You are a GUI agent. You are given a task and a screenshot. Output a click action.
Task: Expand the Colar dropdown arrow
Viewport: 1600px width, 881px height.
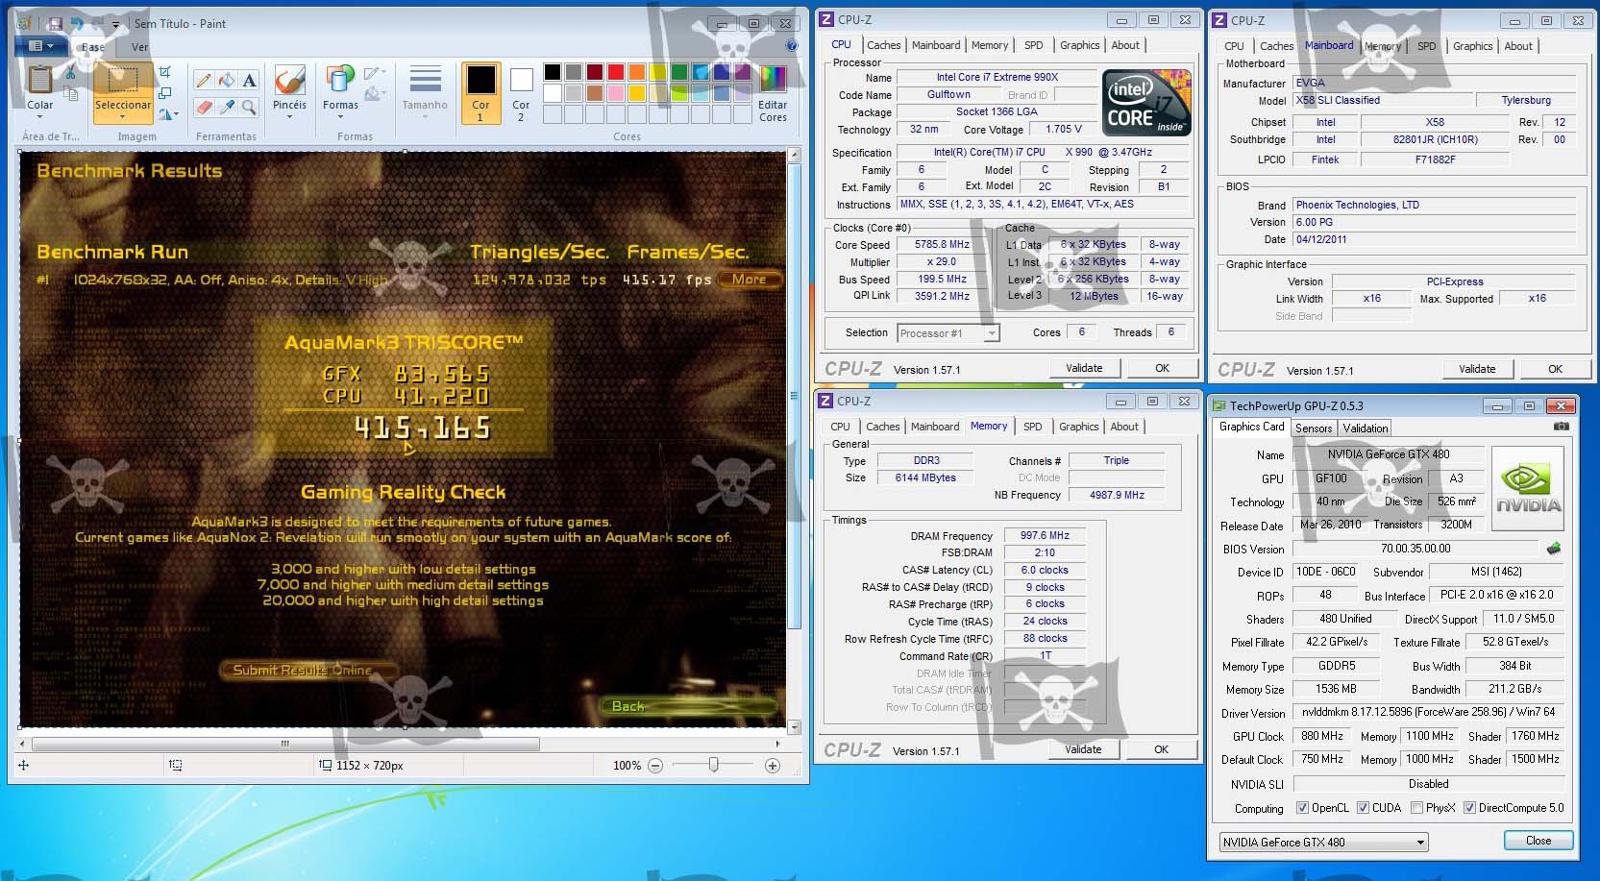(40, 116)
